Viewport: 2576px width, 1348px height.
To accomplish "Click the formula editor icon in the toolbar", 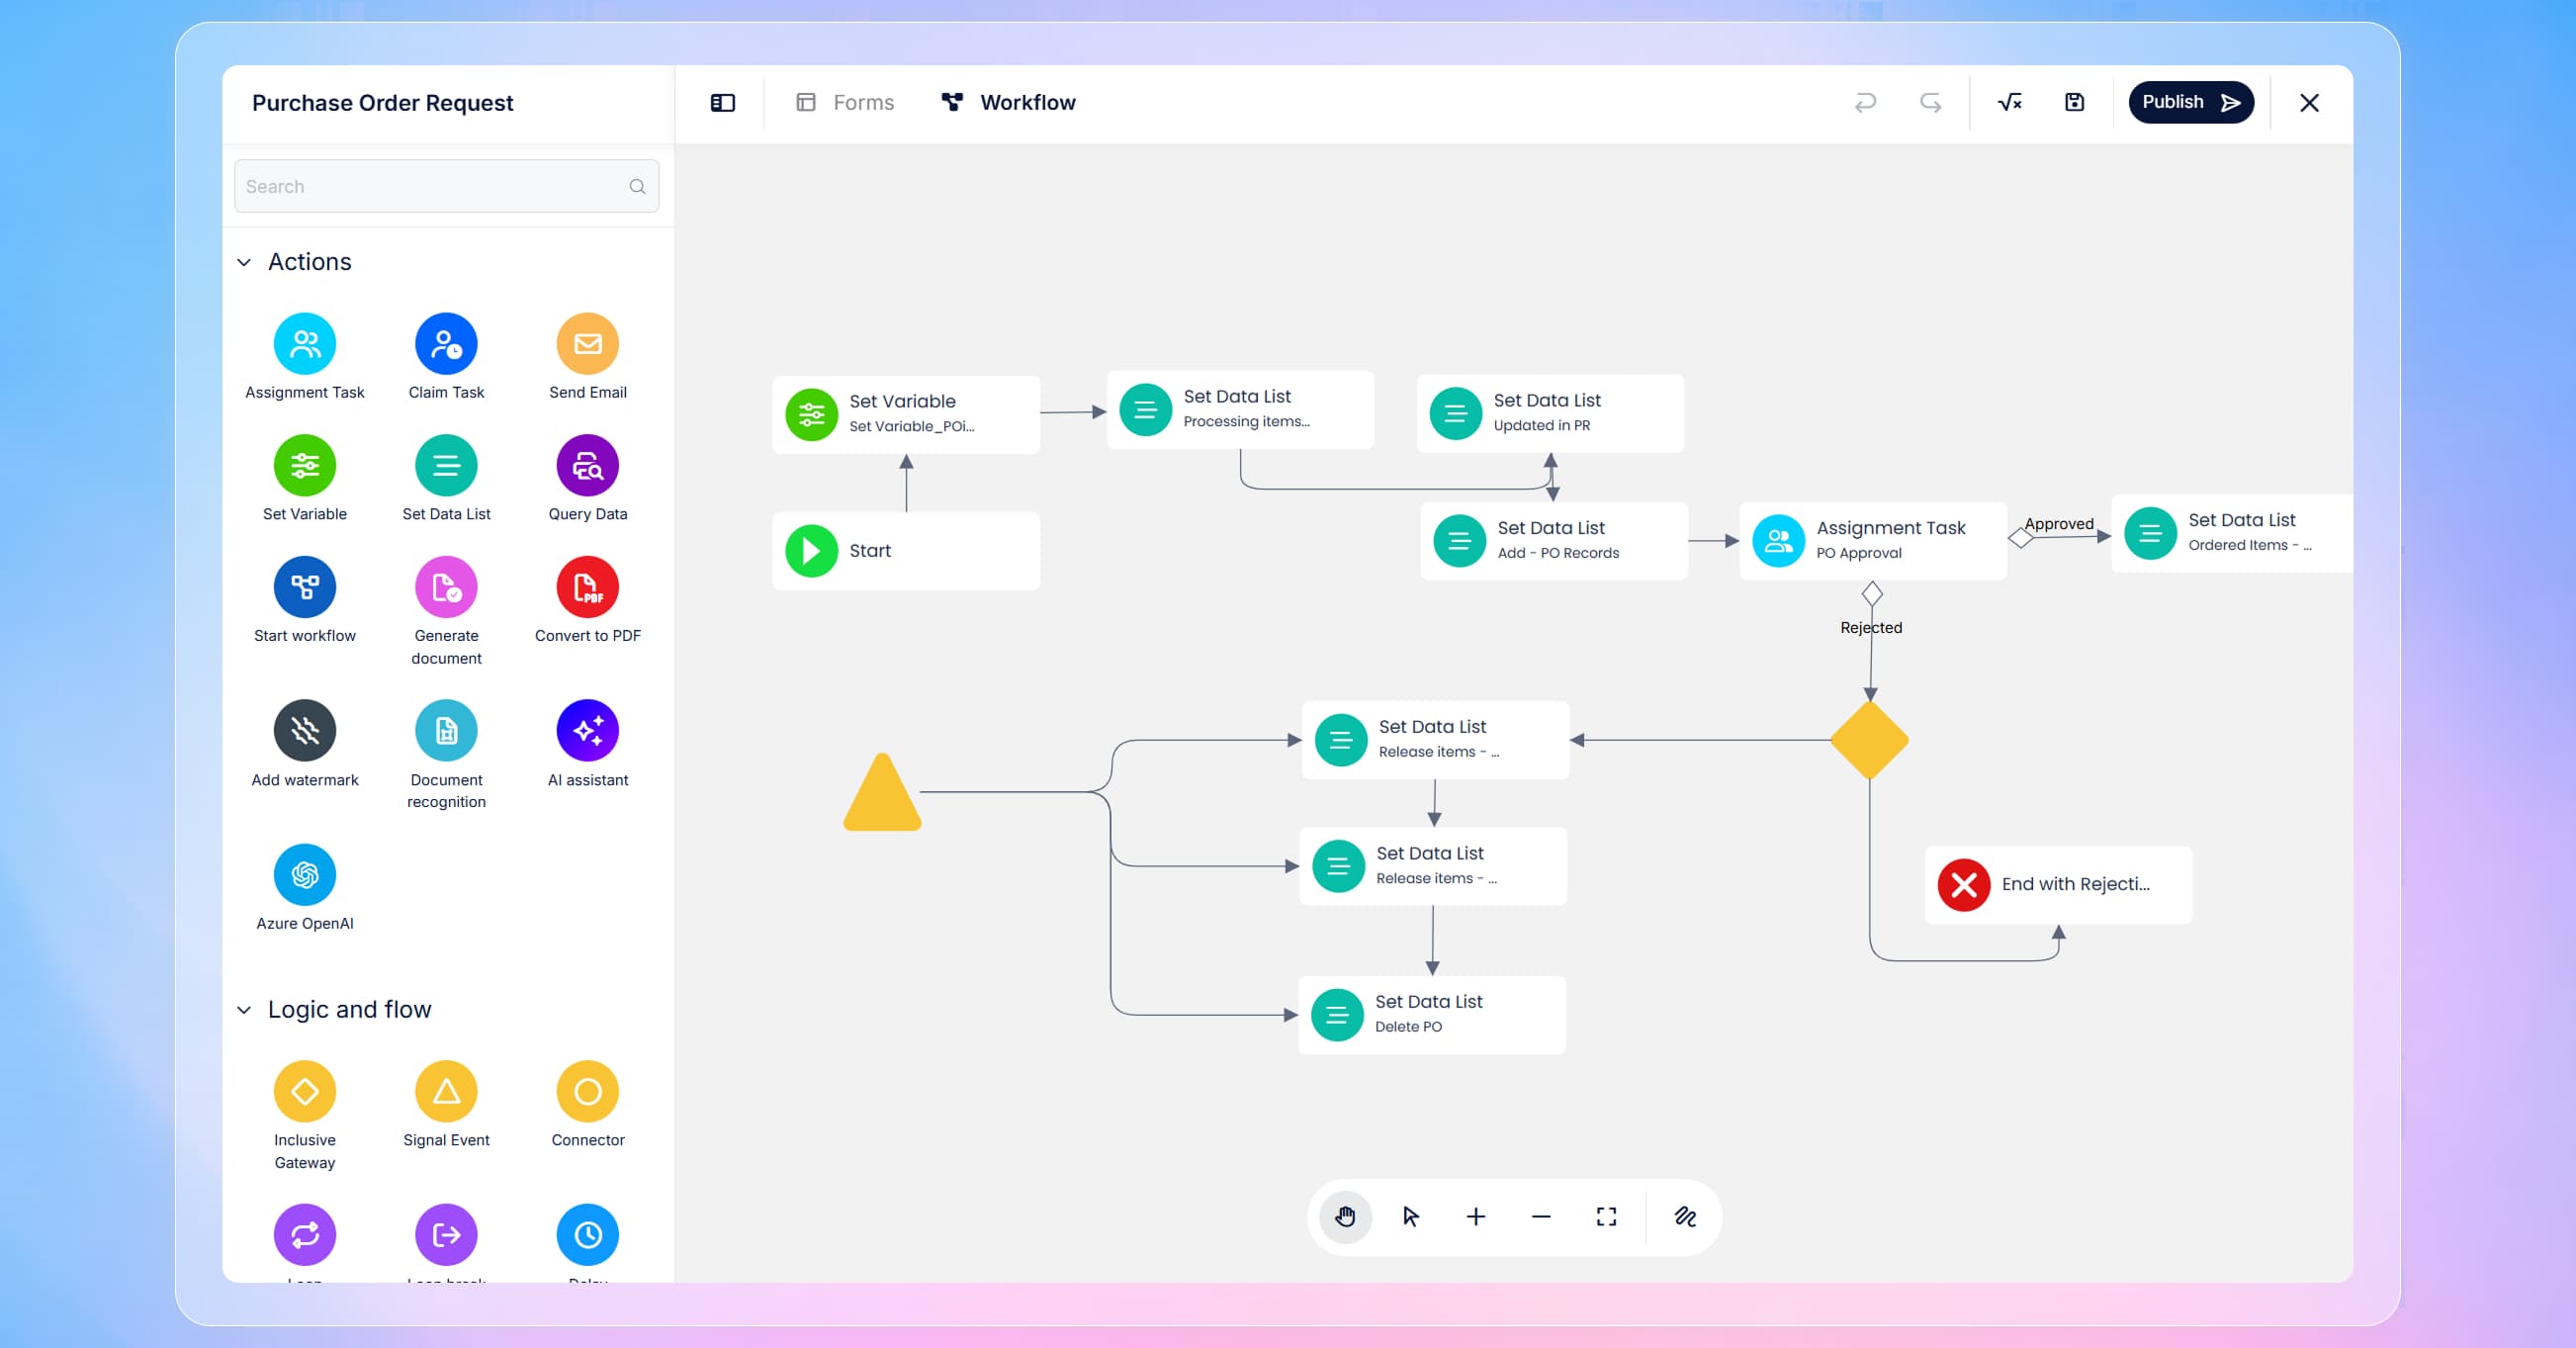I will pyautogui.click(x=2009, y=103).
